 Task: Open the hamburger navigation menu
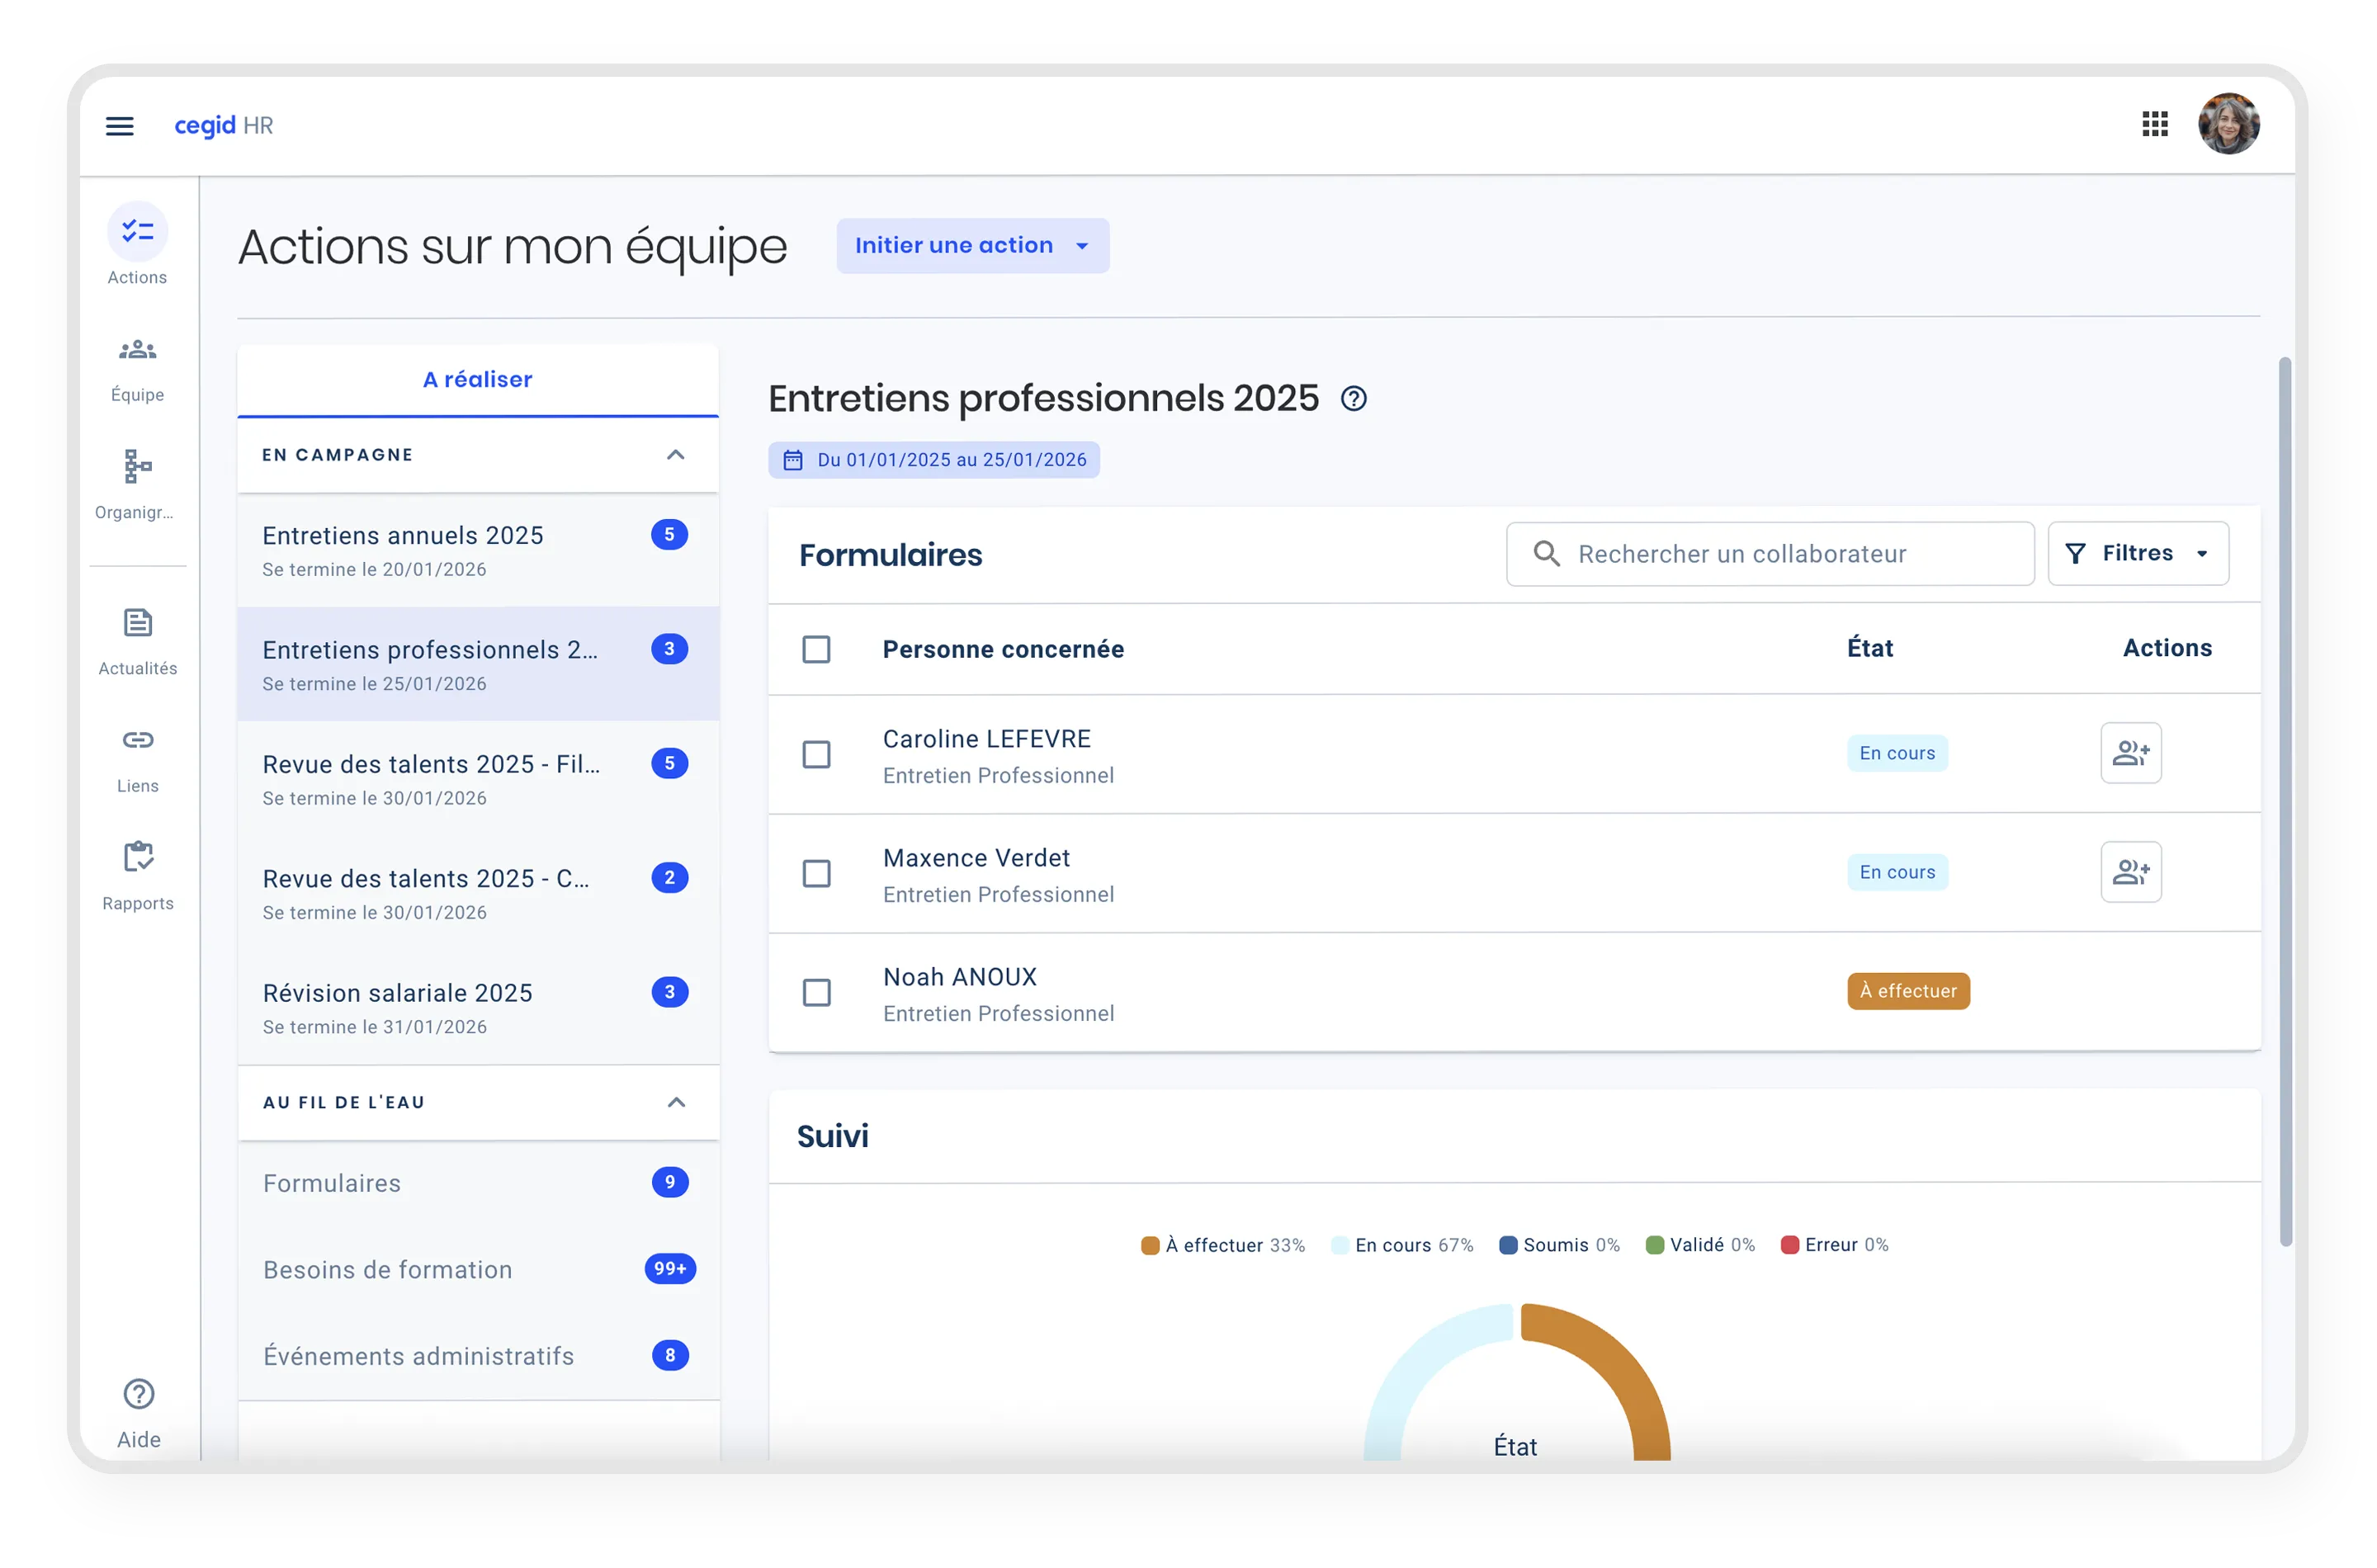click(x=120, y=126)
